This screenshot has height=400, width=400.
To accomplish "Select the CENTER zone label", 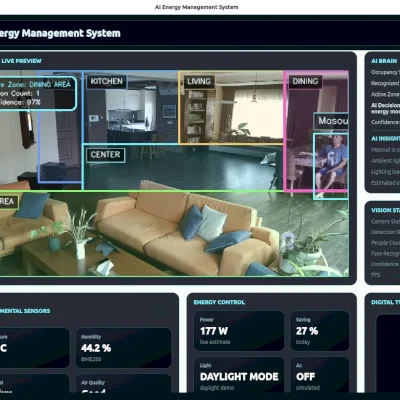I will (105, 155).
